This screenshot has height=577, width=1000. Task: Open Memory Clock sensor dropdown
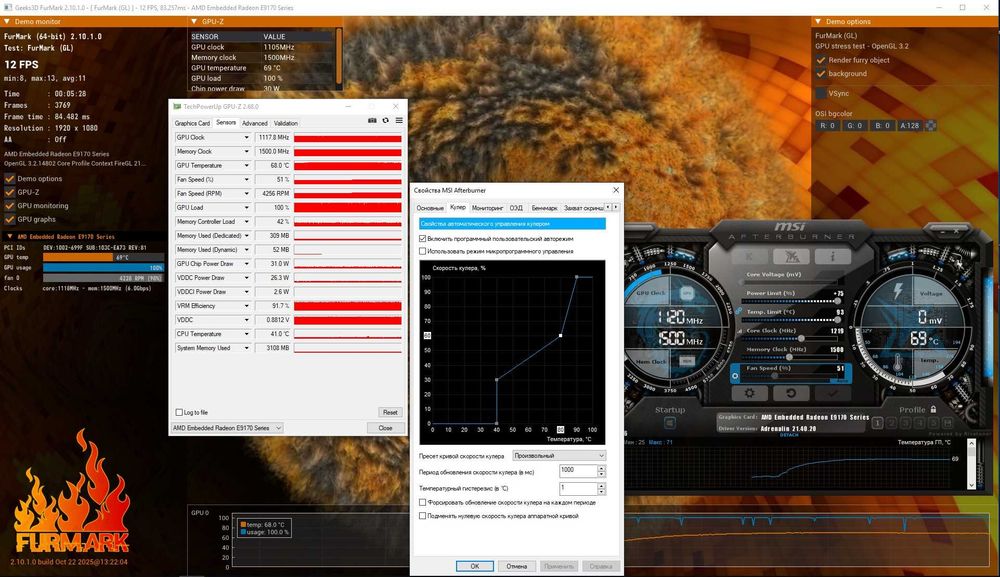coord(246,152)
